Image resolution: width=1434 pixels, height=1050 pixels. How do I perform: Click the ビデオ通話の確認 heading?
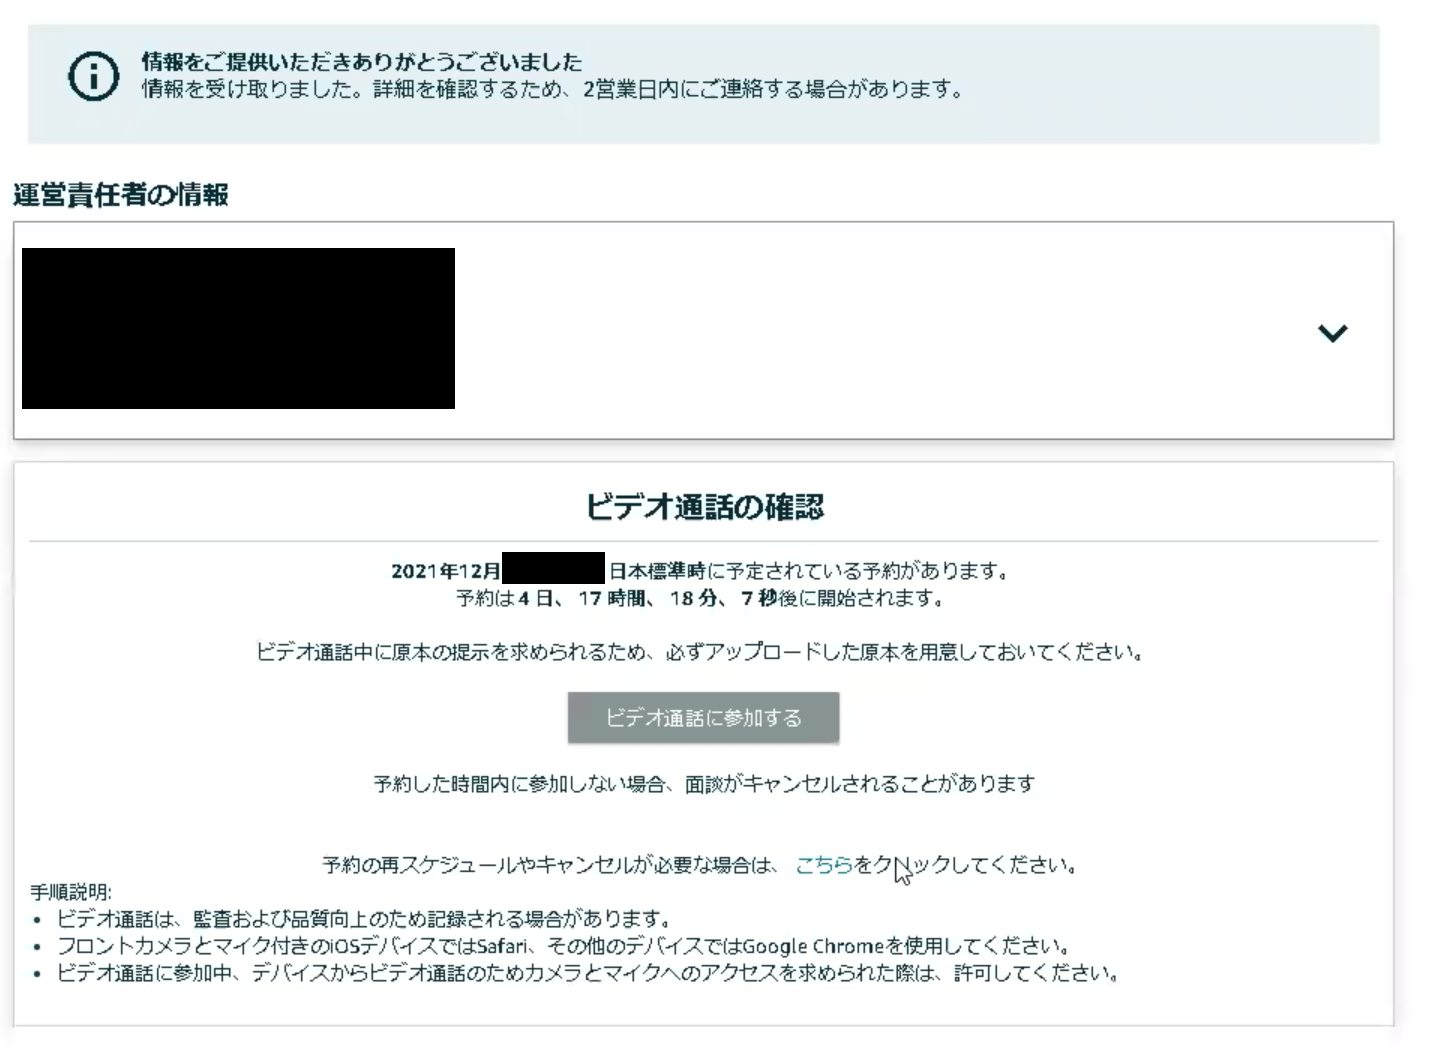(x=704, y=507)
